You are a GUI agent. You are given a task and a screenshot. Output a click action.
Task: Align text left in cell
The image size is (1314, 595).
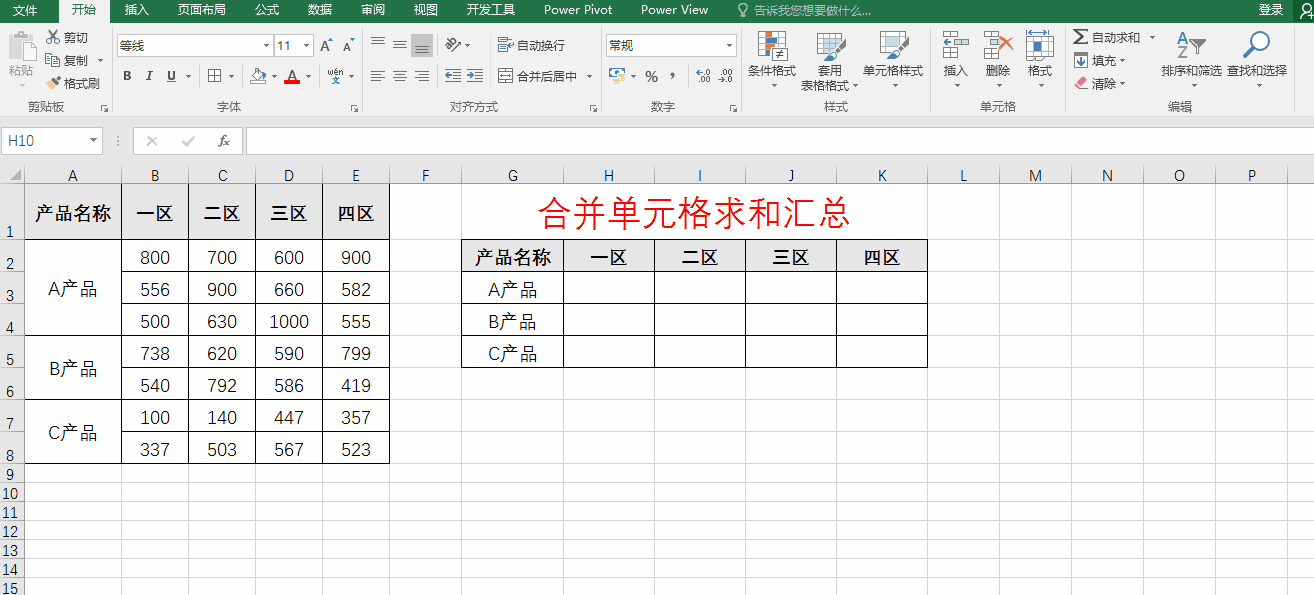pyautogui.click(x=378, y=76)
